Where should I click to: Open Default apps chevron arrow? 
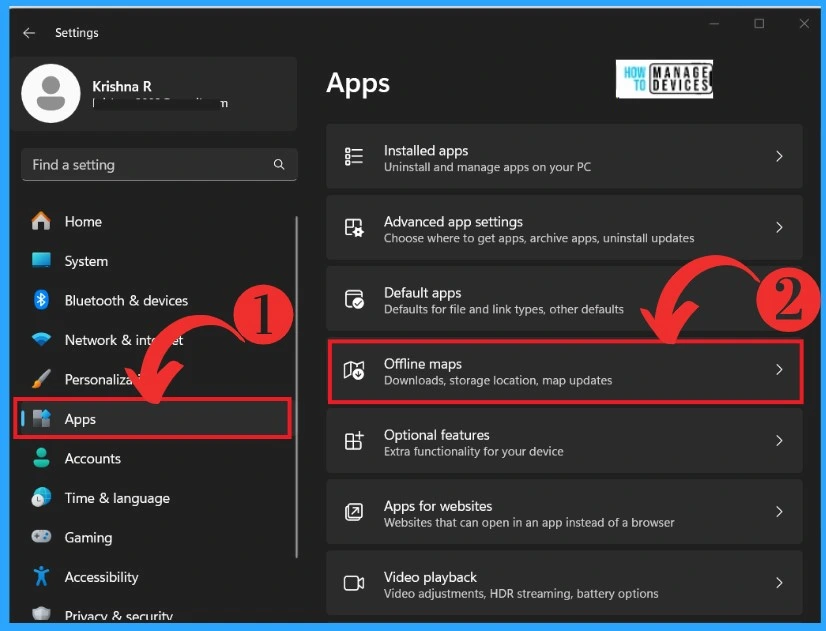779,299
